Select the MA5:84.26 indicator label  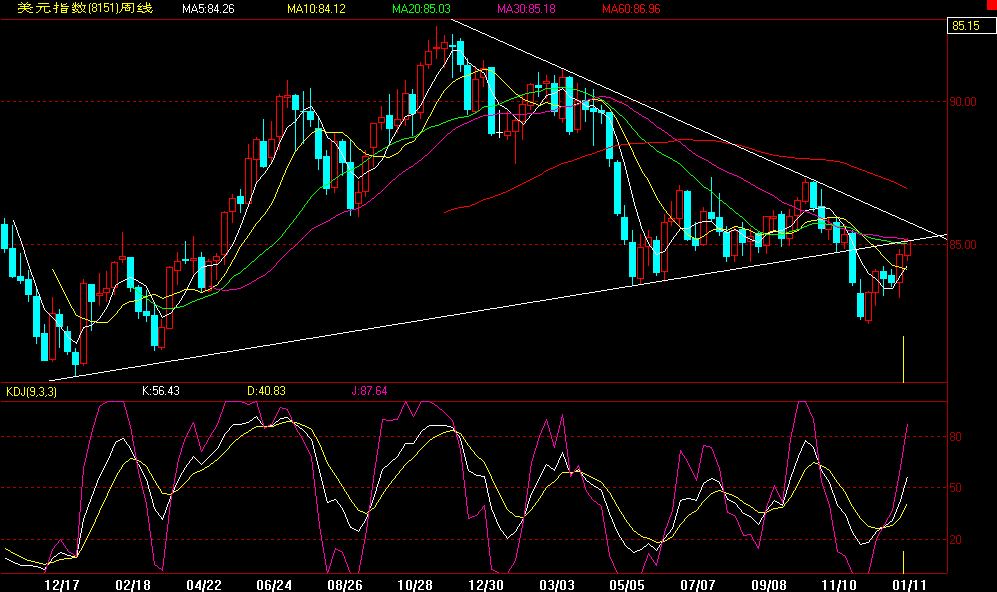[x=208, y=9]
